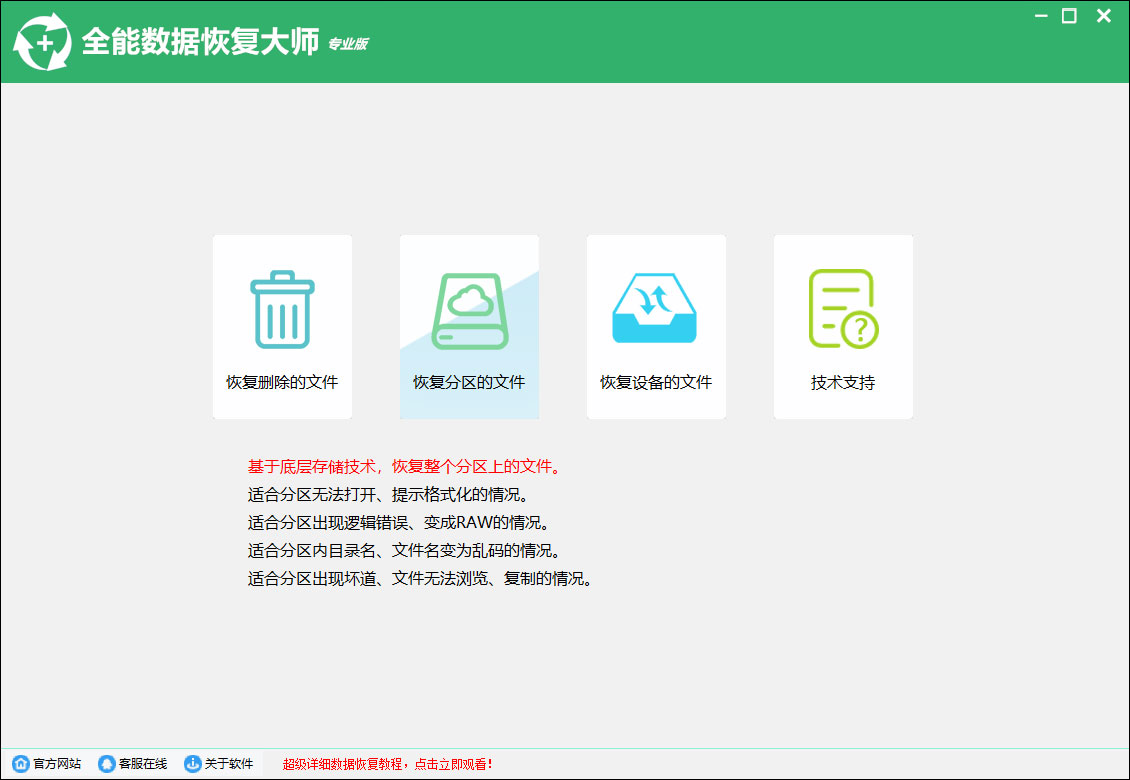Image resolution: width=1130 pixels, height=780 pixels.
Task: Click the device inbox icon for device file recovery
Action: click(656, 307)
